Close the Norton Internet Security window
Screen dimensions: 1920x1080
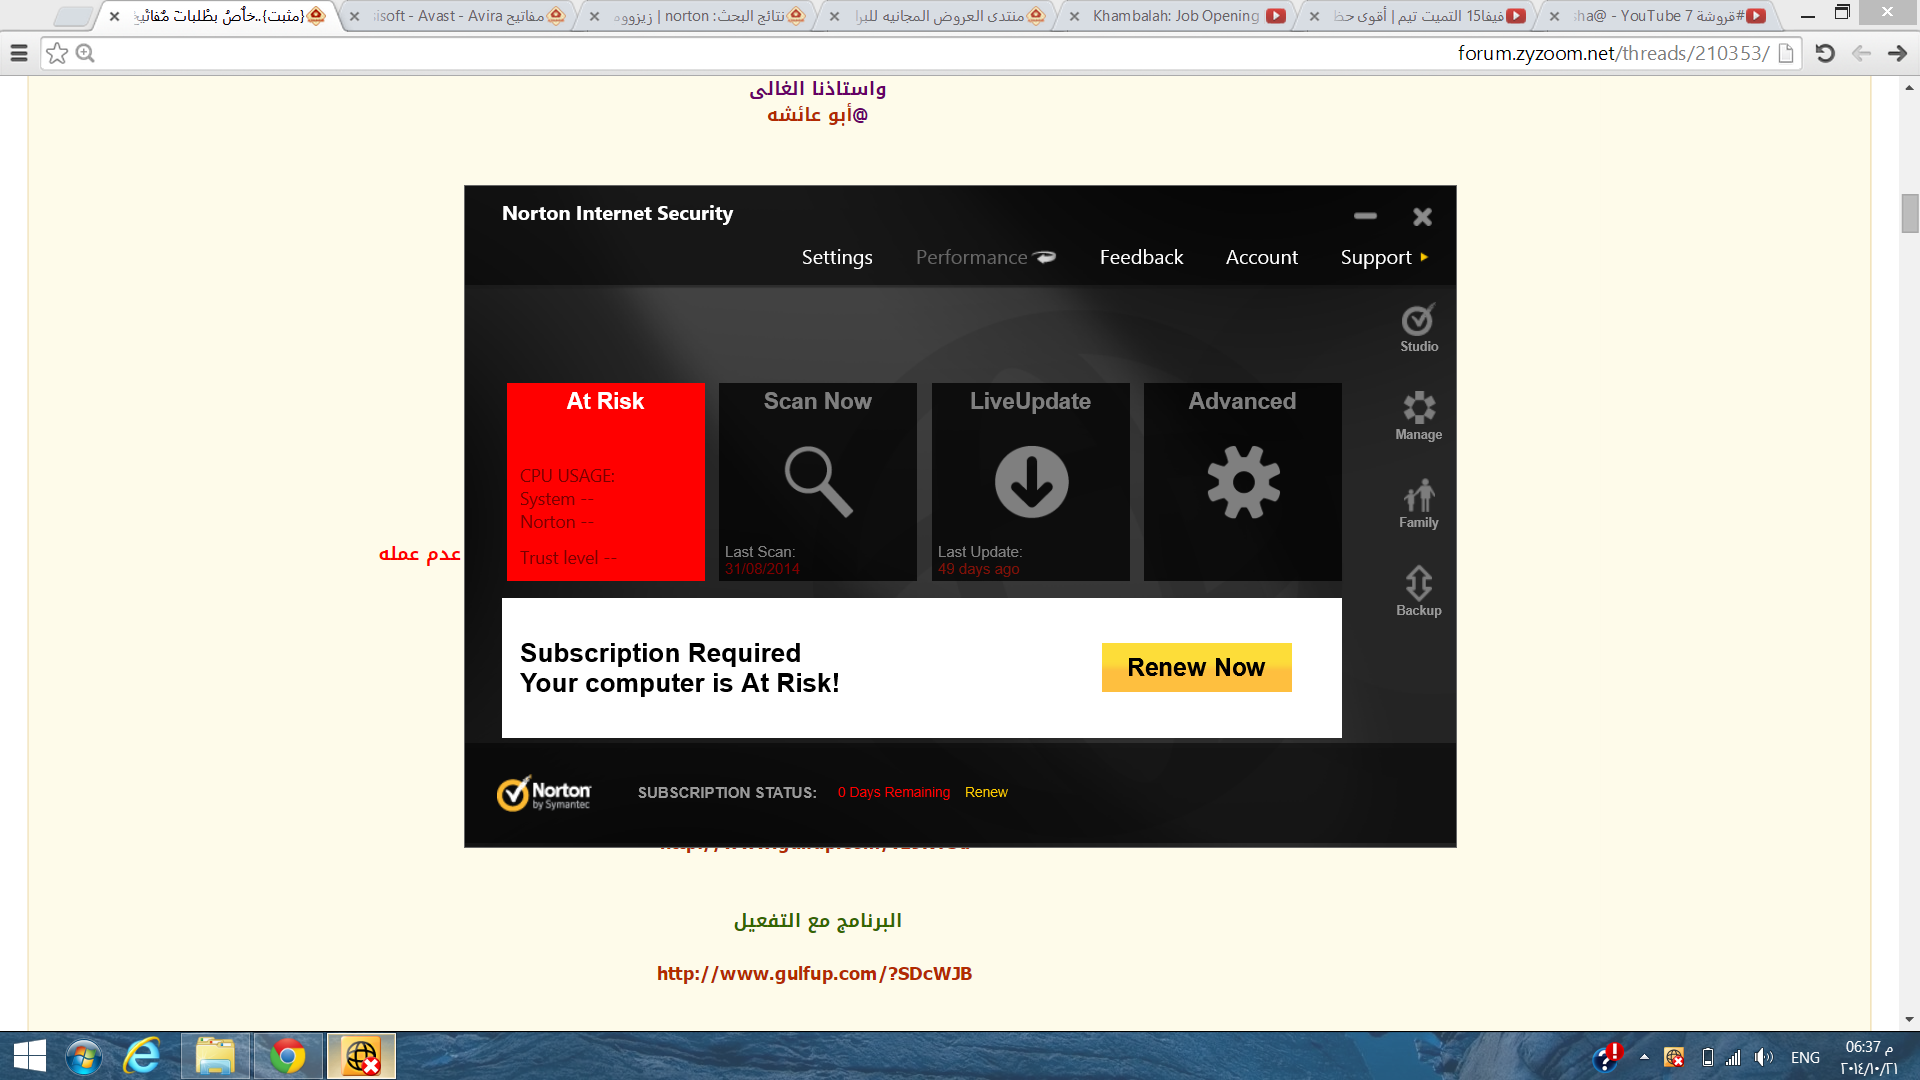tap(1422, 216)
